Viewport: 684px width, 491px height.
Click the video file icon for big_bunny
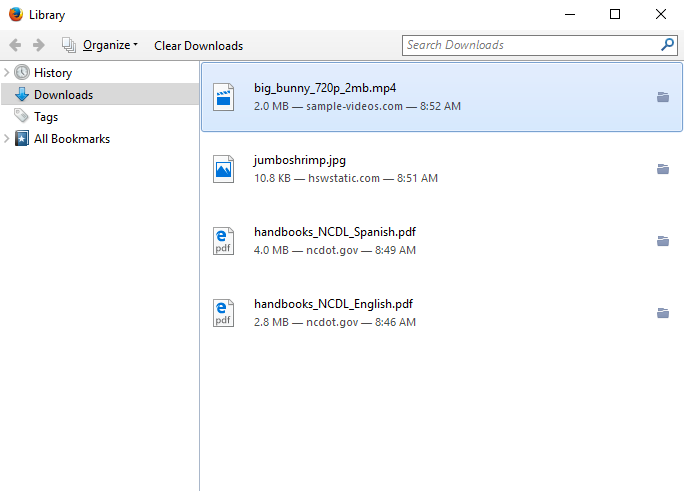(x=224, y=97)
